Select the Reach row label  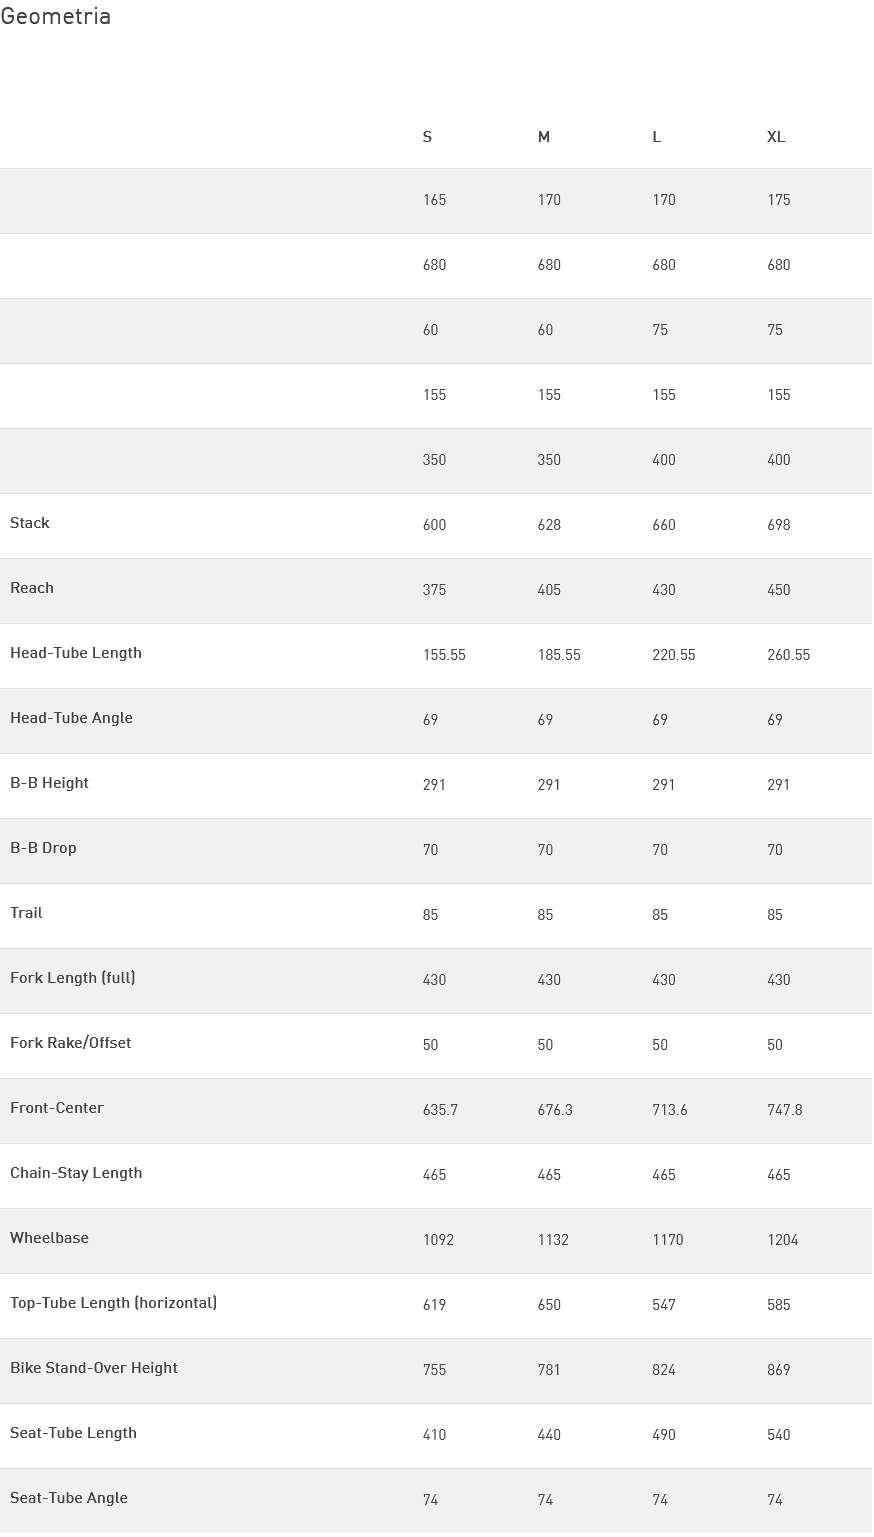pos(32,588)
